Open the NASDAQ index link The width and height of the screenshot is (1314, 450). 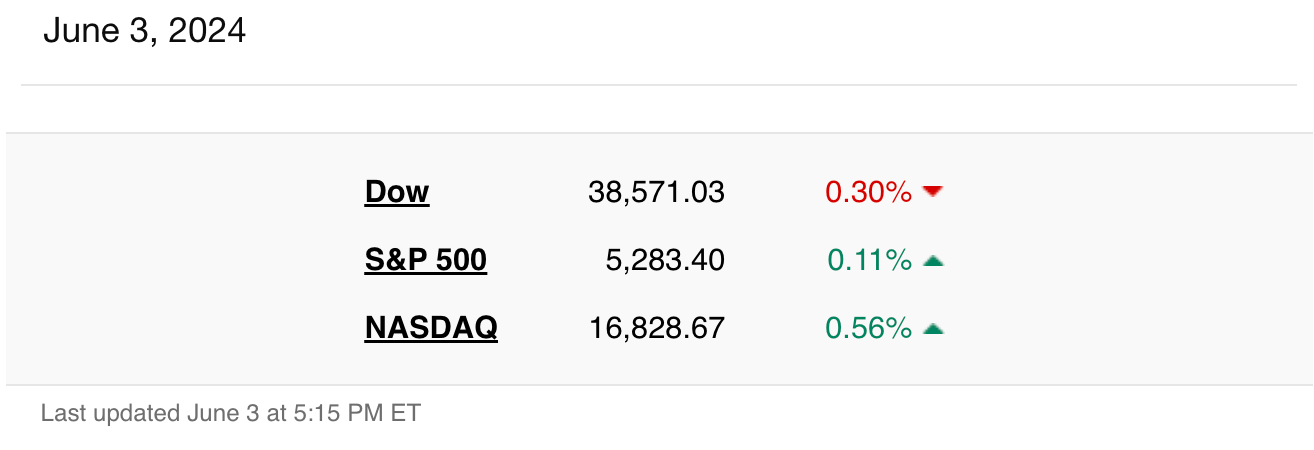coord(431,327)
